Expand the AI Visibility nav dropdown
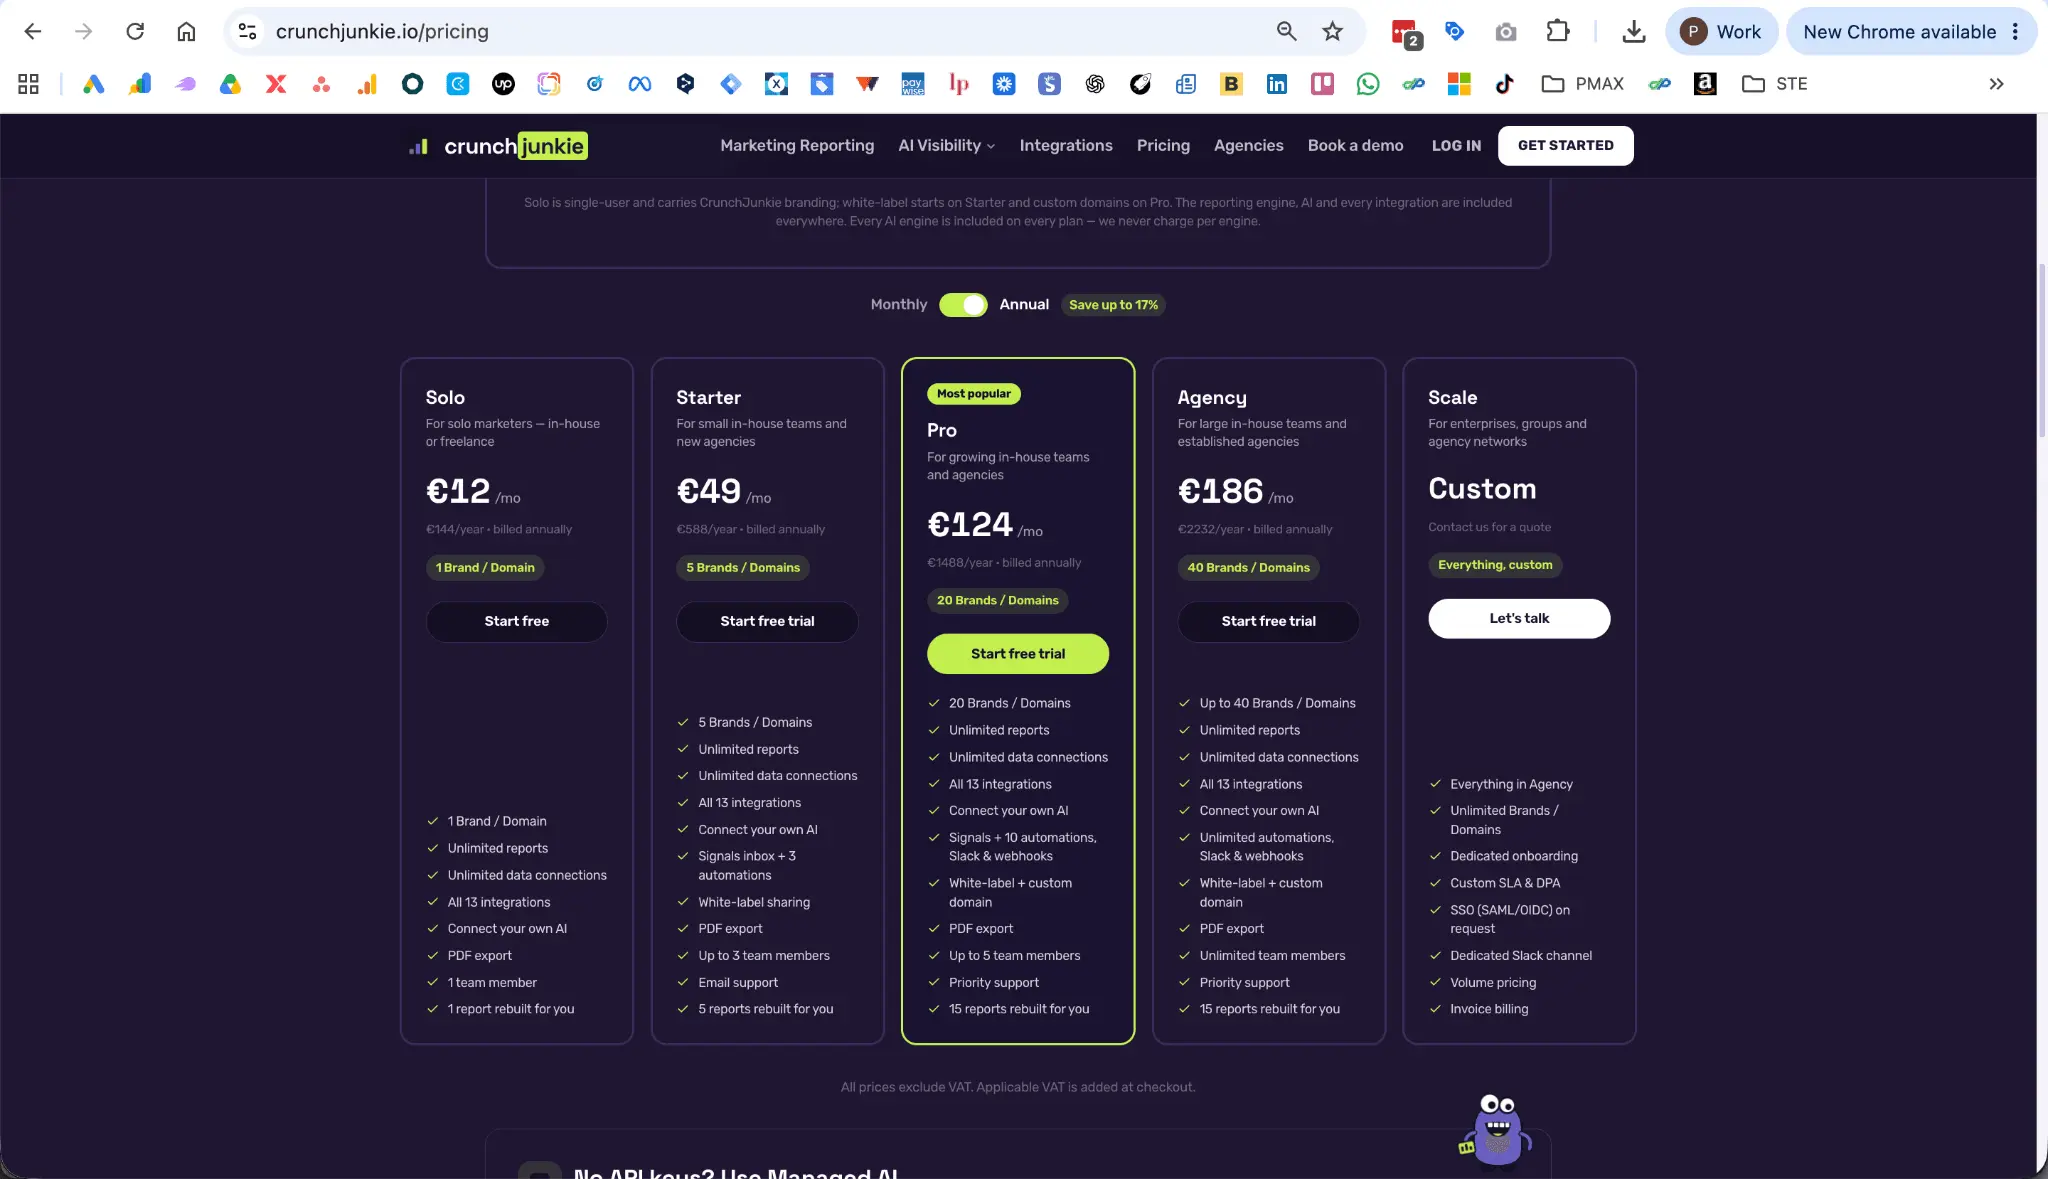Image resolution: width=2048 pixels, height=1179 pixels. tap(946, 146)
